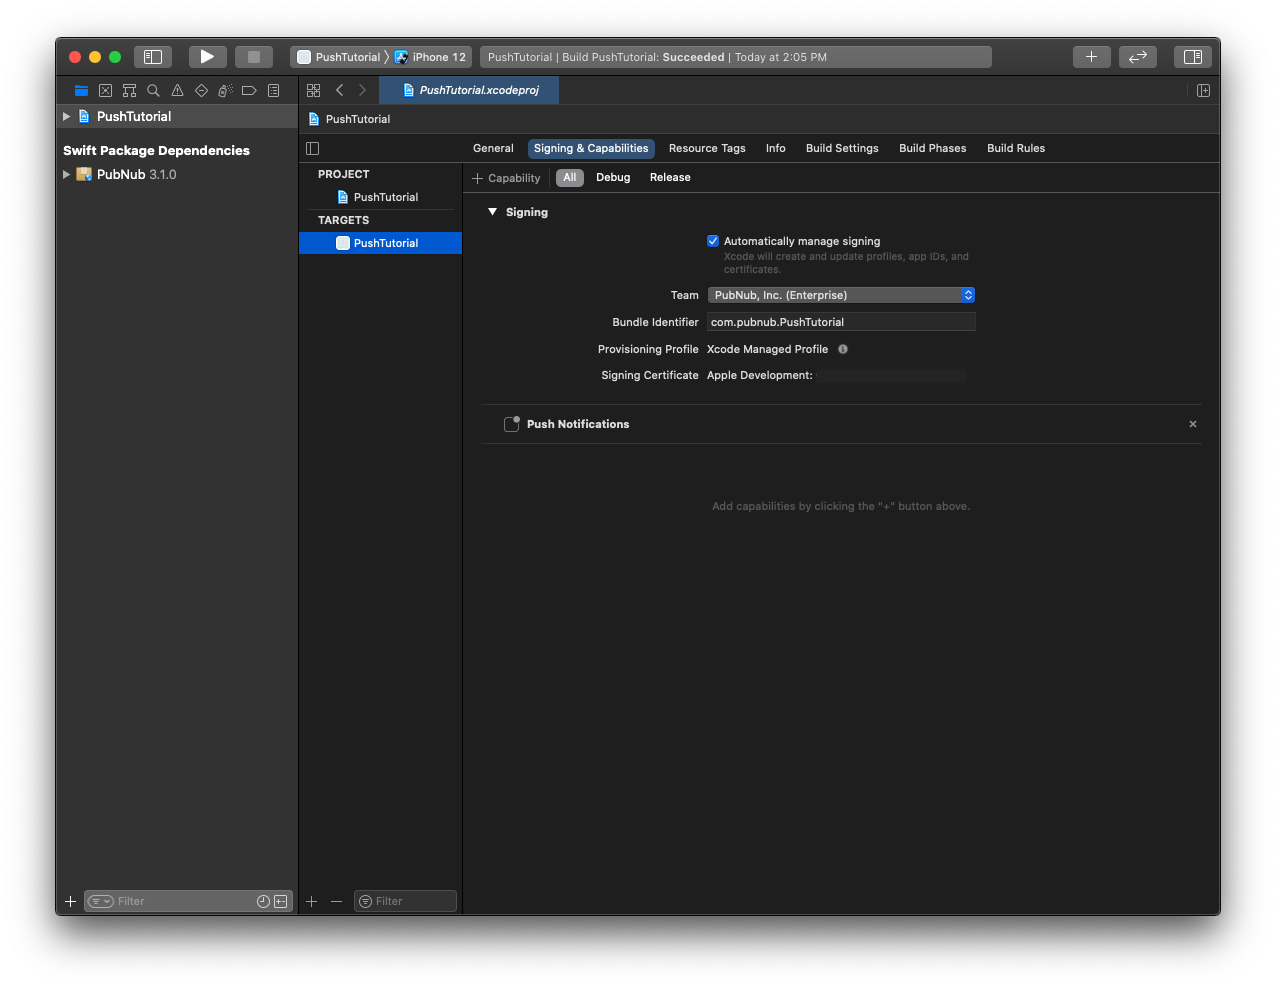Toggle the inspectors panel on the right

coord(1192,57)
